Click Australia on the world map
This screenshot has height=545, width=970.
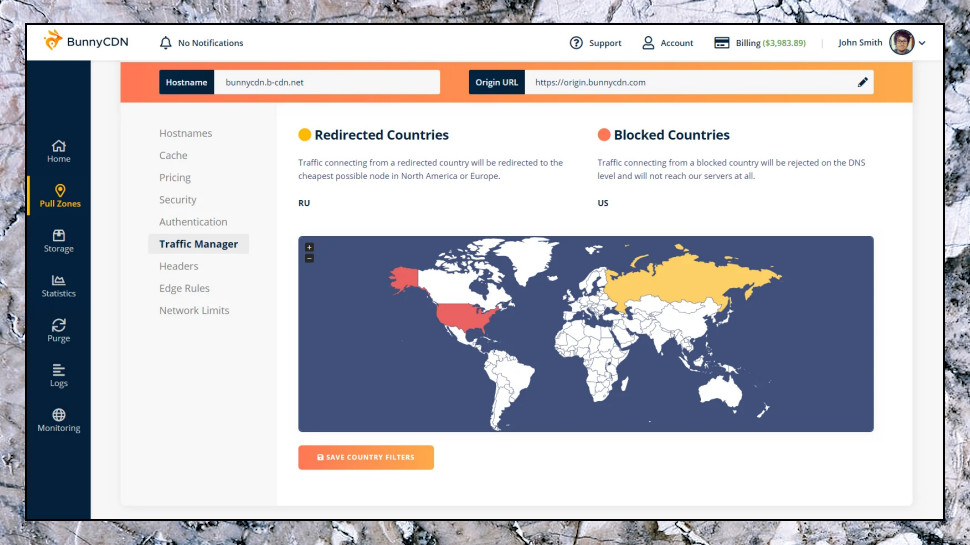point(721,391)
